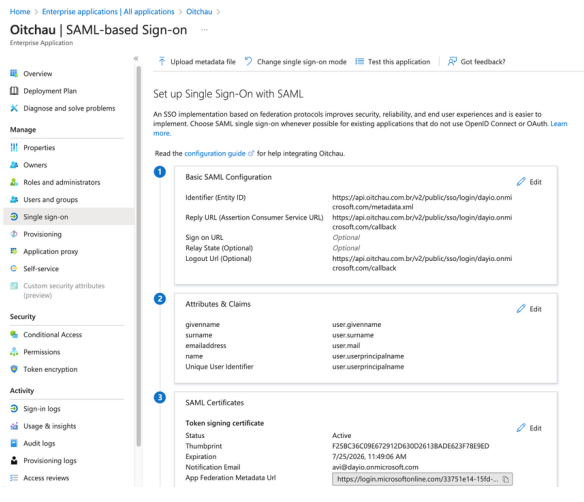Click the Got feedback person icon

(452, 61)
